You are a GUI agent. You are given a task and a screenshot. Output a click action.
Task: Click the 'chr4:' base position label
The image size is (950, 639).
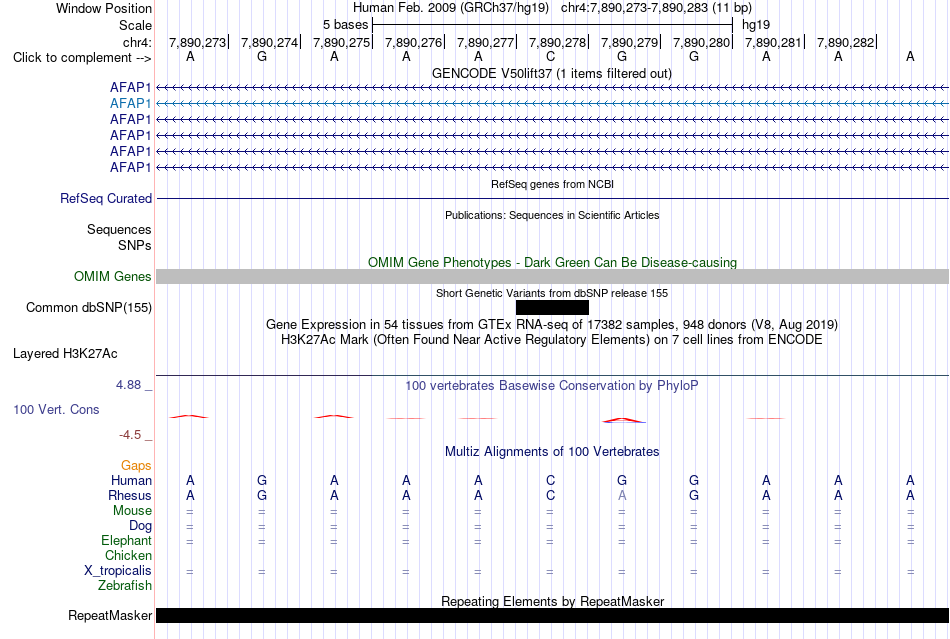tap(138, 42)
